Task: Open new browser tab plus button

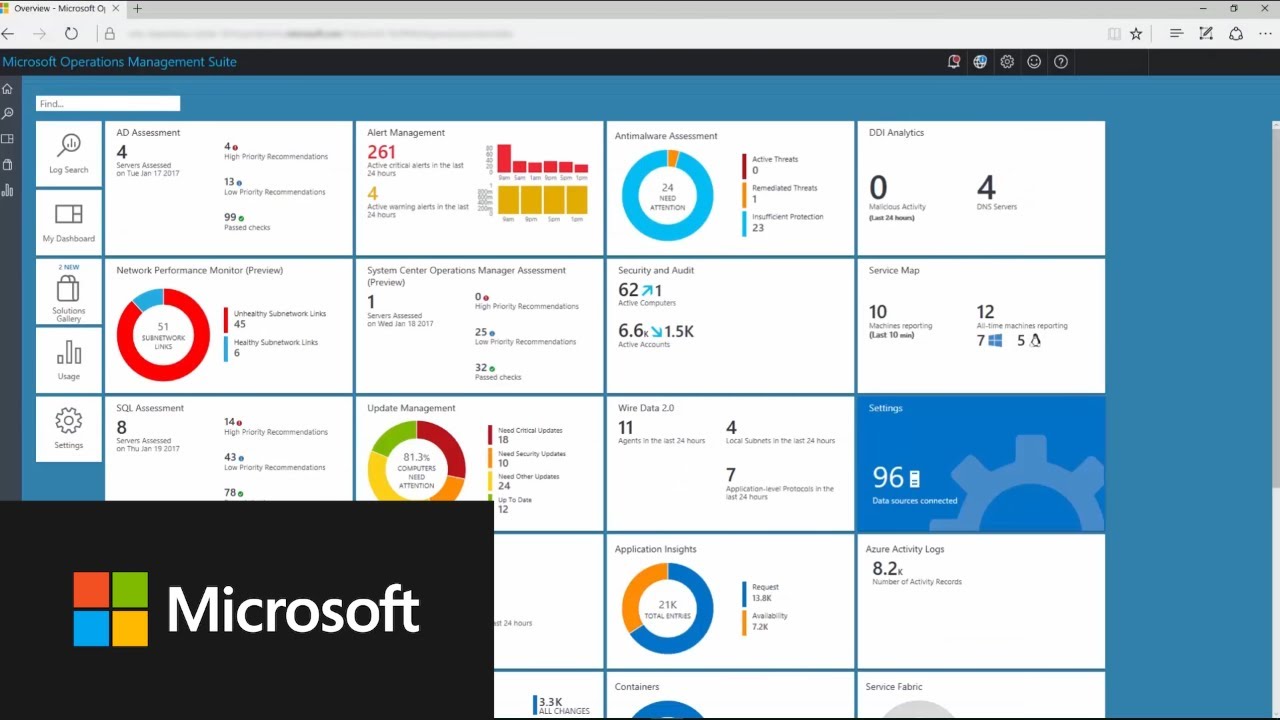Action: tap(137, 8)
